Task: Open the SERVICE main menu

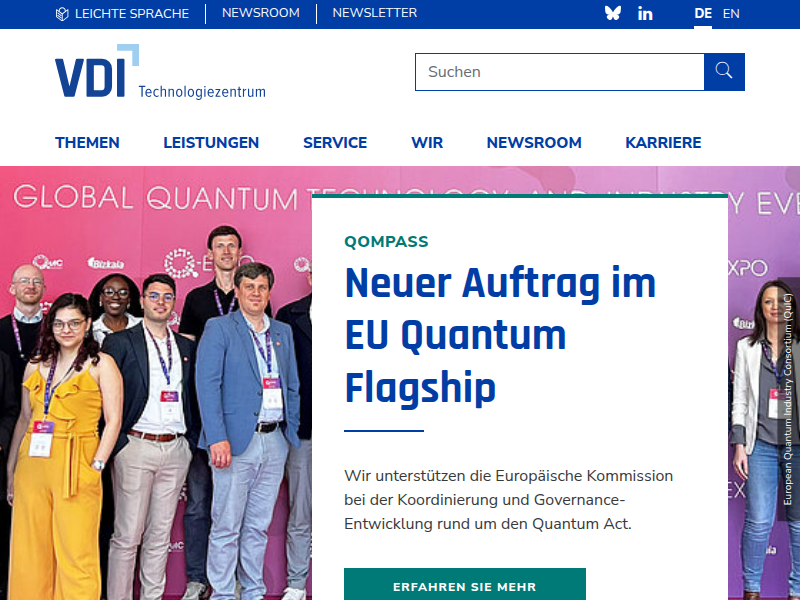Action: (335, 142)
